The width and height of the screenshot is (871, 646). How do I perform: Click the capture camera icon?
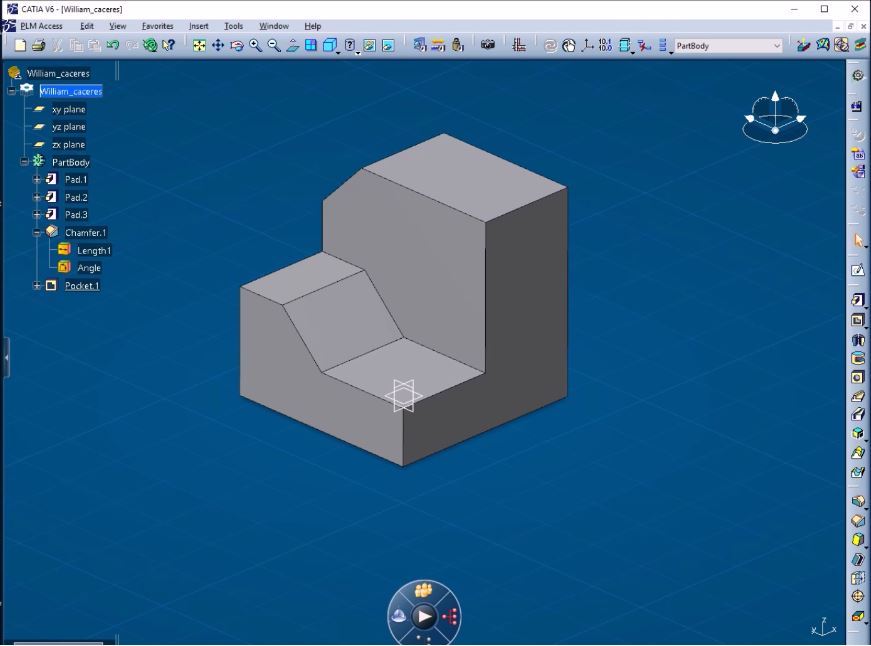pos(488,45)
